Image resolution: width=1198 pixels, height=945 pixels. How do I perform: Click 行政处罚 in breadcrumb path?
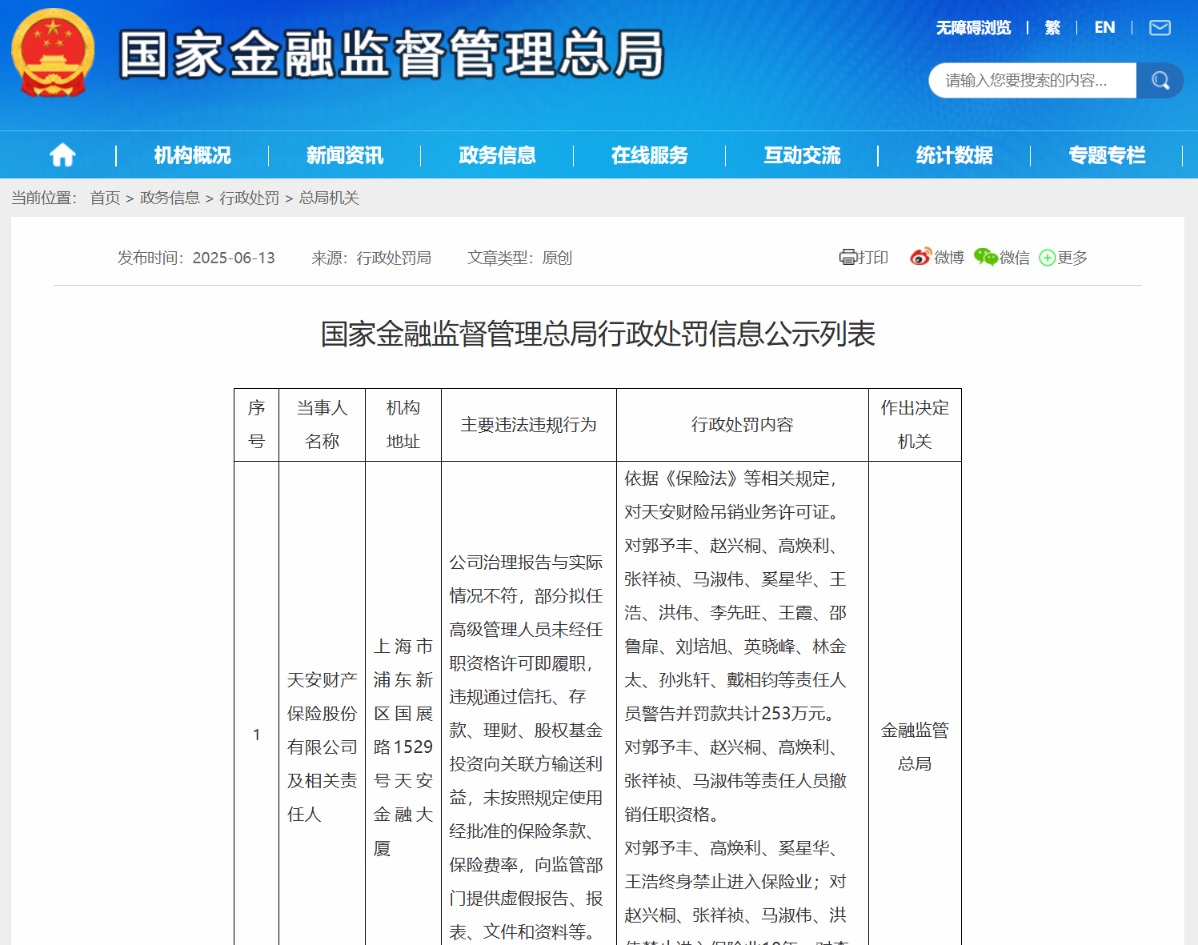click(x=249, y=198)
